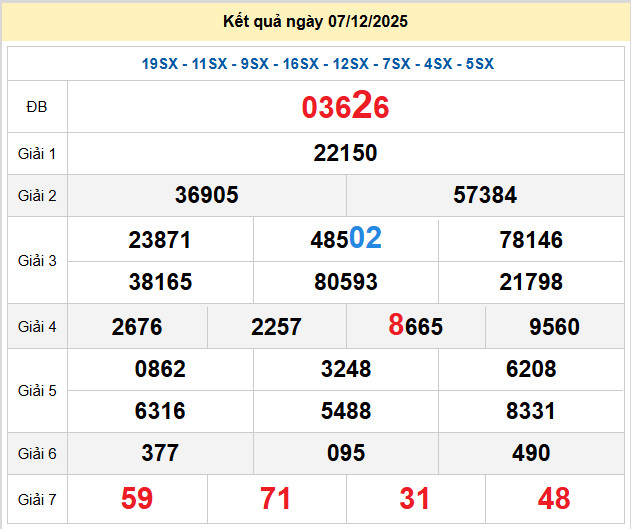
Task: Select Giải 5 number 8331
Action: pos(531,411)
